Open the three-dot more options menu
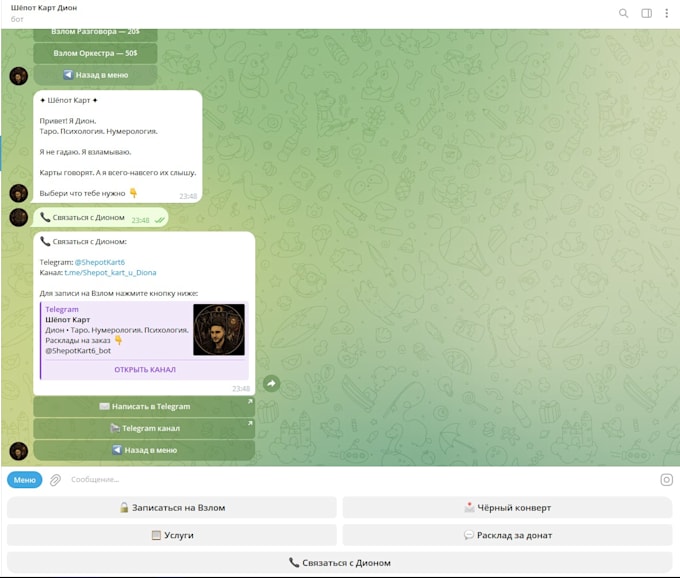Screen dimensions: 680x578 click(667, 13)
